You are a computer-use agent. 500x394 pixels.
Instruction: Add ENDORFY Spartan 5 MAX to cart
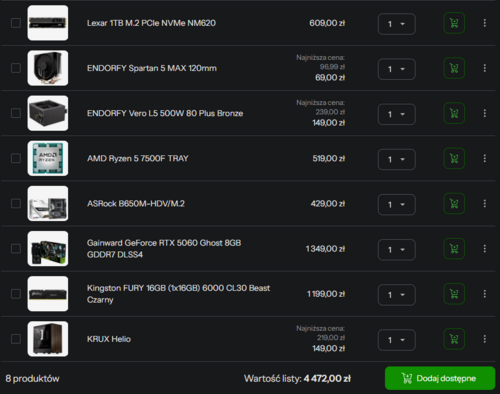pos(454,68)
